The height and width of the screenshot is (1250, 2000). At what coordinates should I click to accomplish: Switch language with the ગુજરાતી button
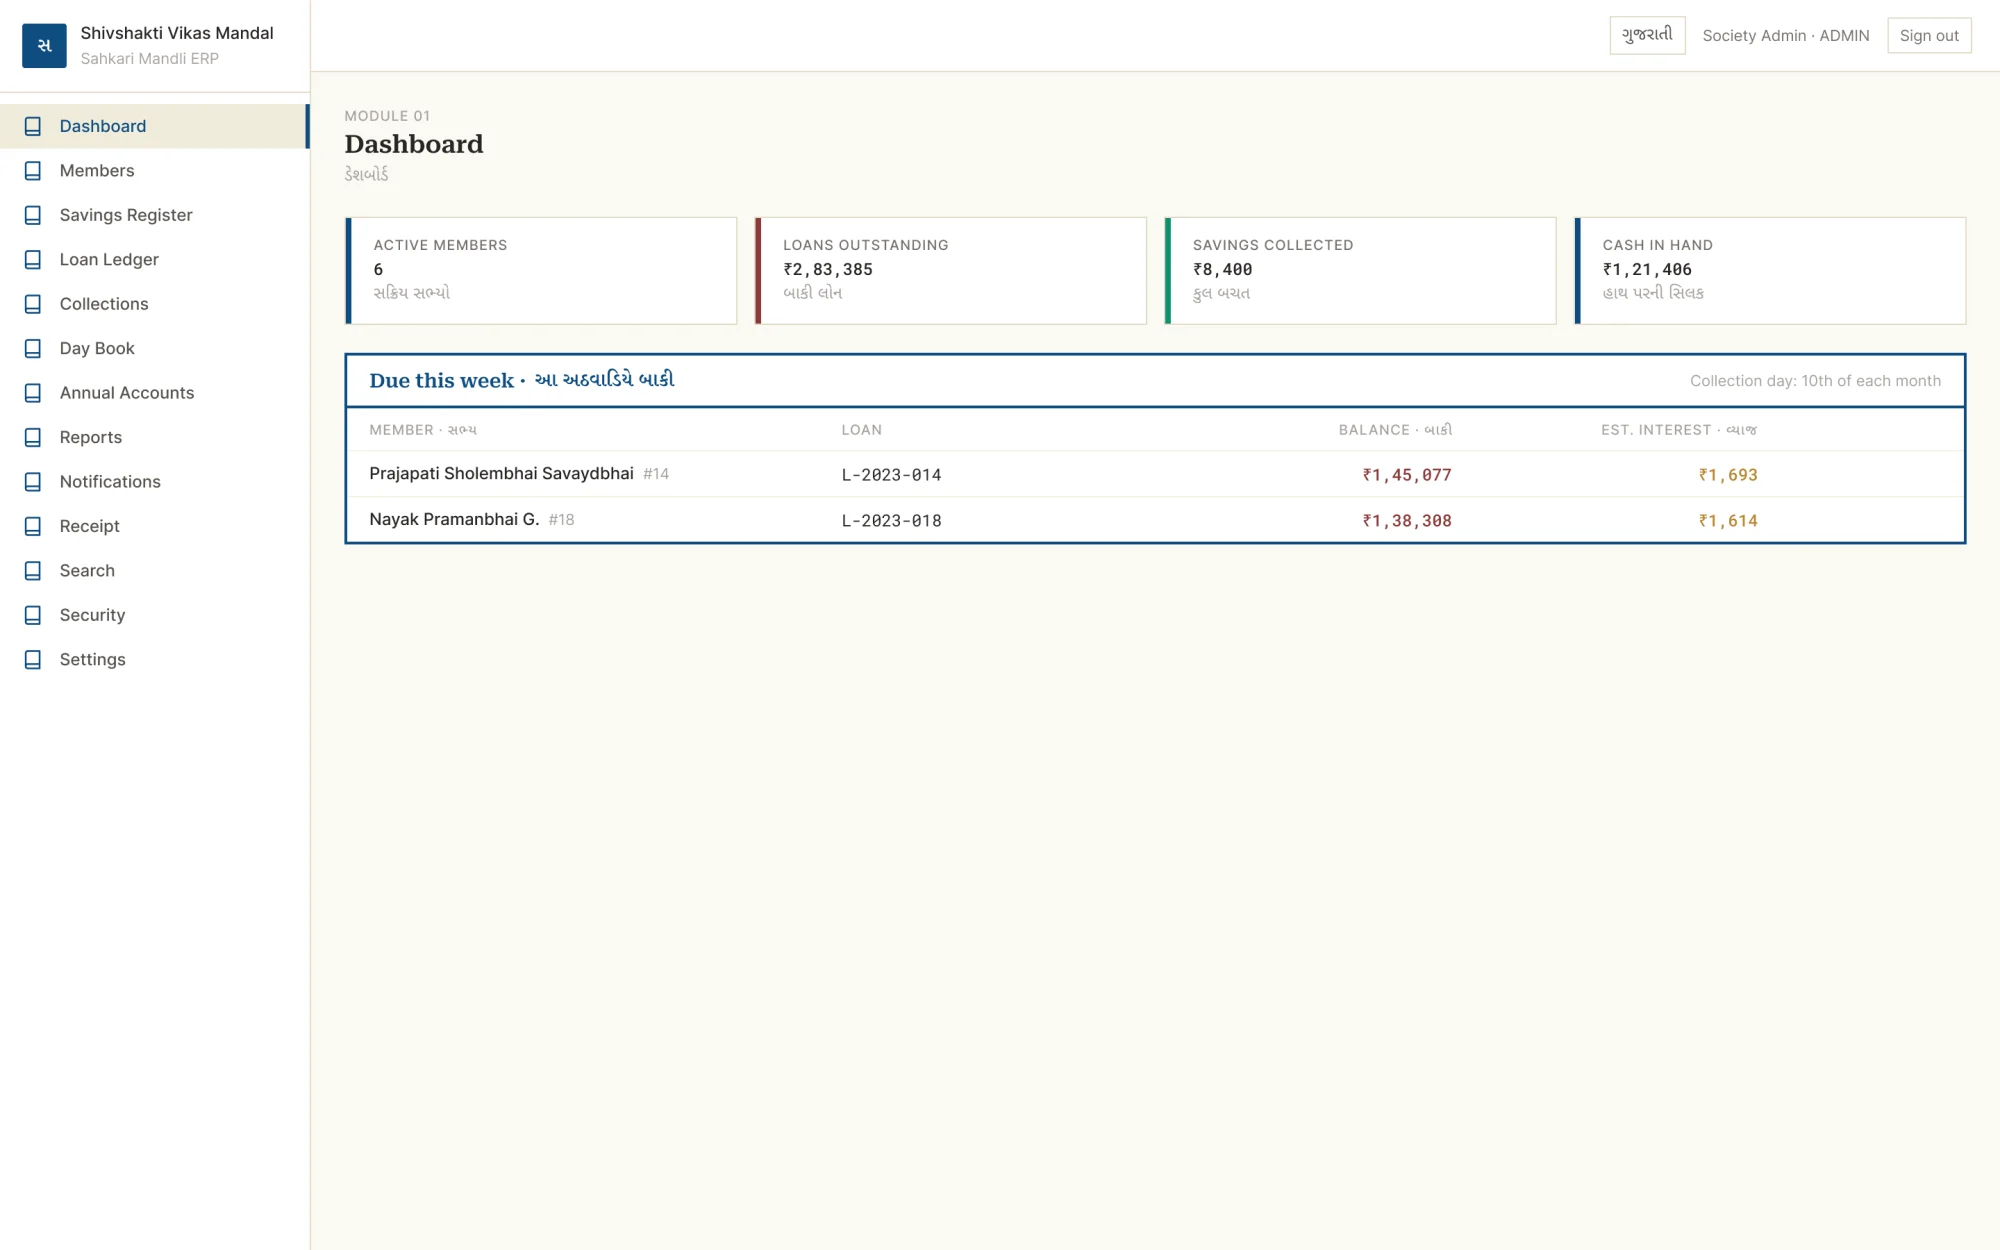(1647, 35)
